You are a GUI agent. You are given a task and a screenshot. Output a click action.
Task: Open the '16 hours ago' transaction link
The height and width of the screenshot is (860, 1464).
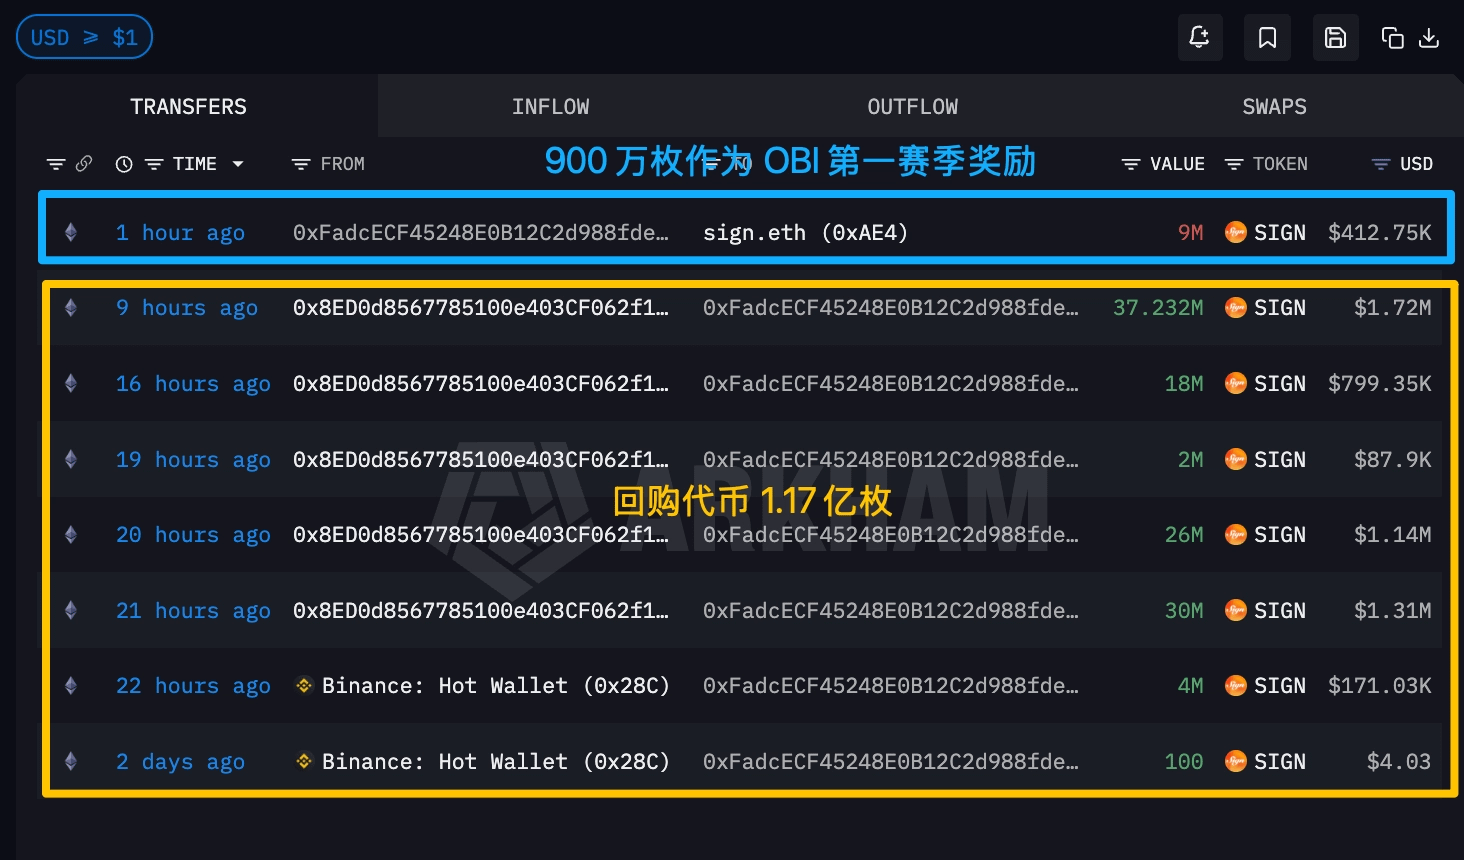point(193,384)
